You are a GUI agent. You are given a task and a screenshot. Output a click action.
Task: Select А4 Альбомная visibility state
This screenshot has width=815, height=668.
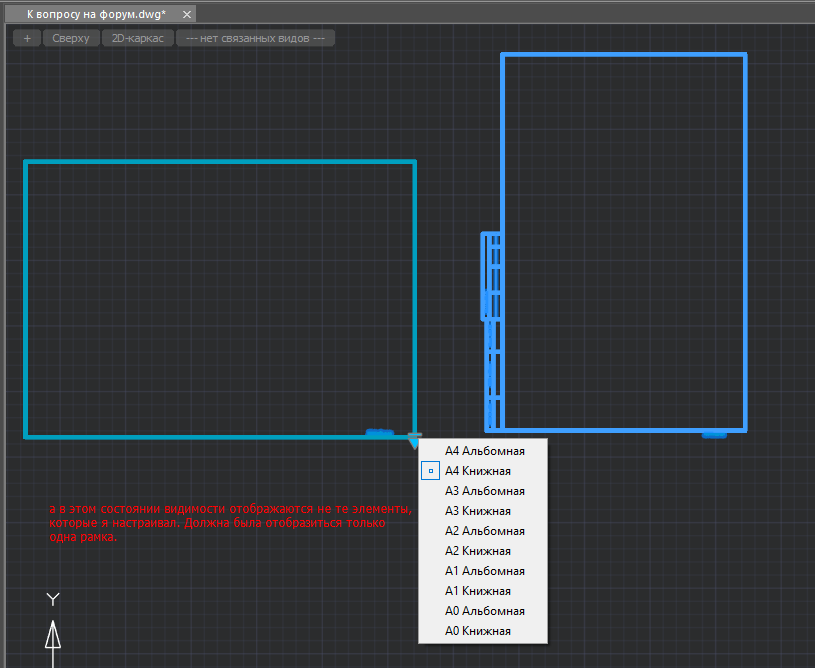click(484, 451)
